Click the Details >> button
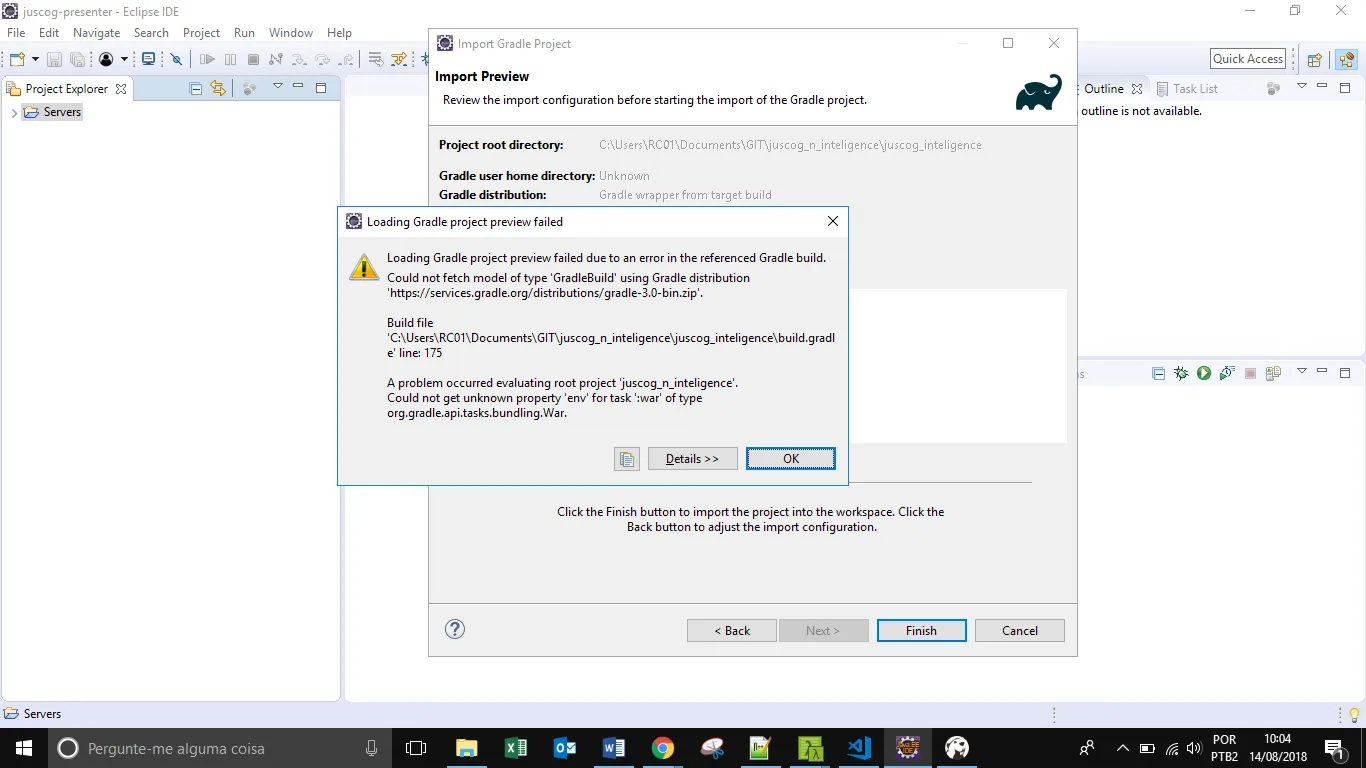The width and height of the screenshot is (1366, 768). [693, 459]
